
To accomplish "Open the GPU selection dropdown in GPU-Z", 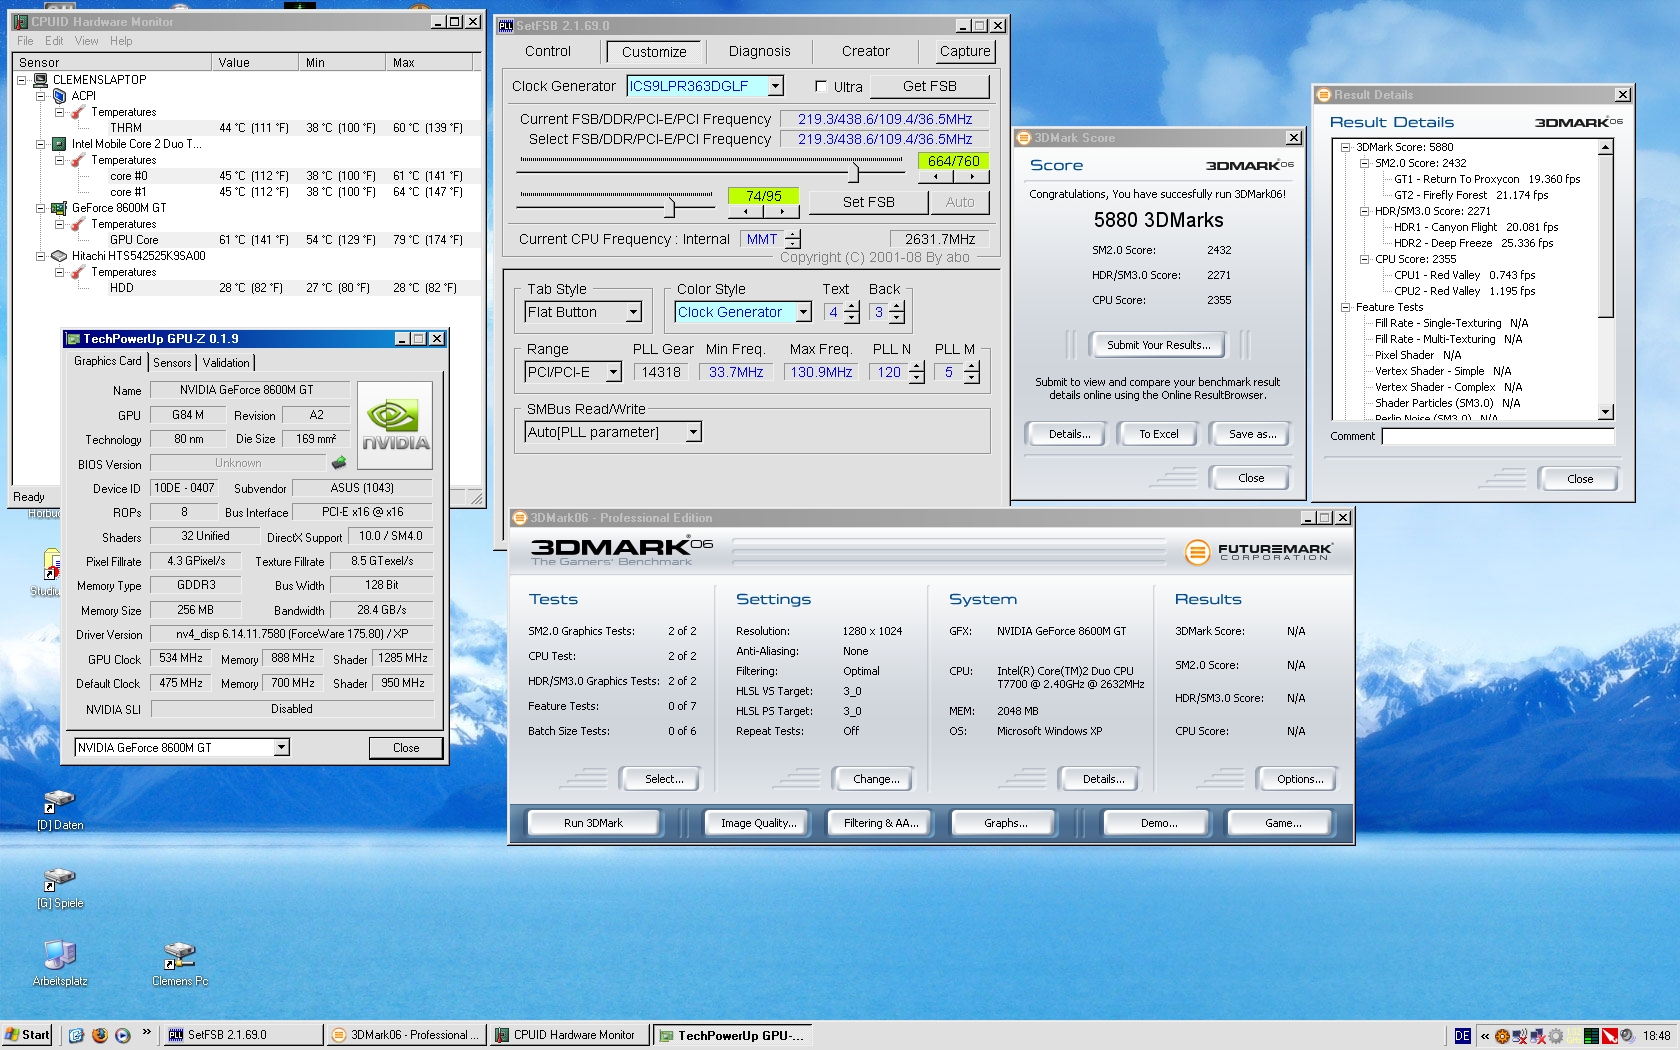I will tap(281, 747).
